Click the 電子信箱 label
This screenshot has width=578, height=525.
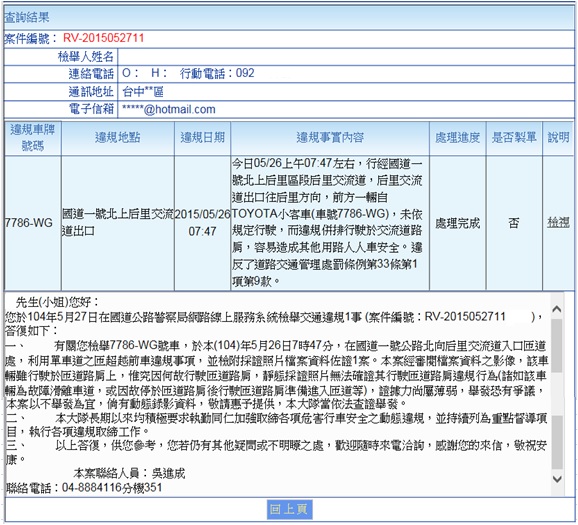click(x=91, y=109)
